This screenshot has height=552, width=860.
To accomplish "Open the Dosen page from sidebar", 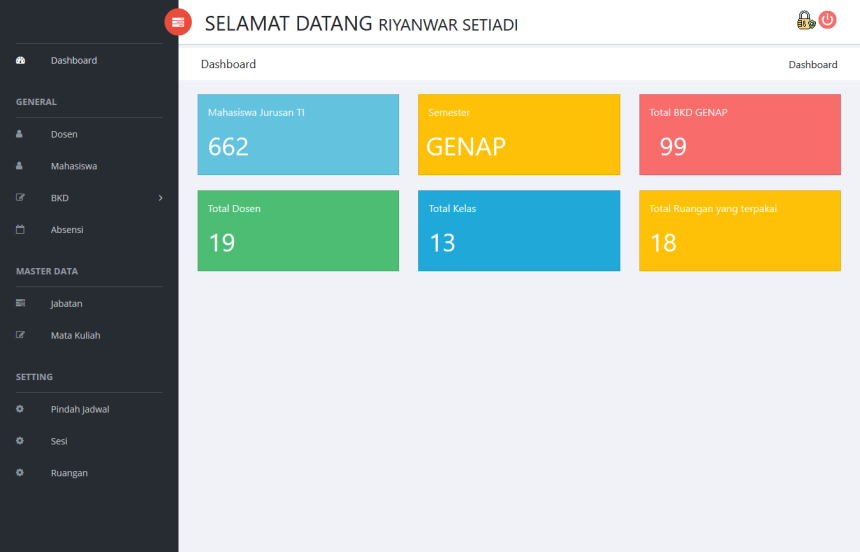I will (64, 134).
